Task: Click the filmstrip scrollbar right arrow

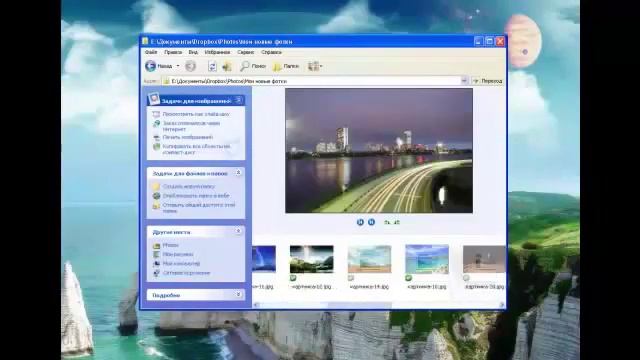Action: 502,305
